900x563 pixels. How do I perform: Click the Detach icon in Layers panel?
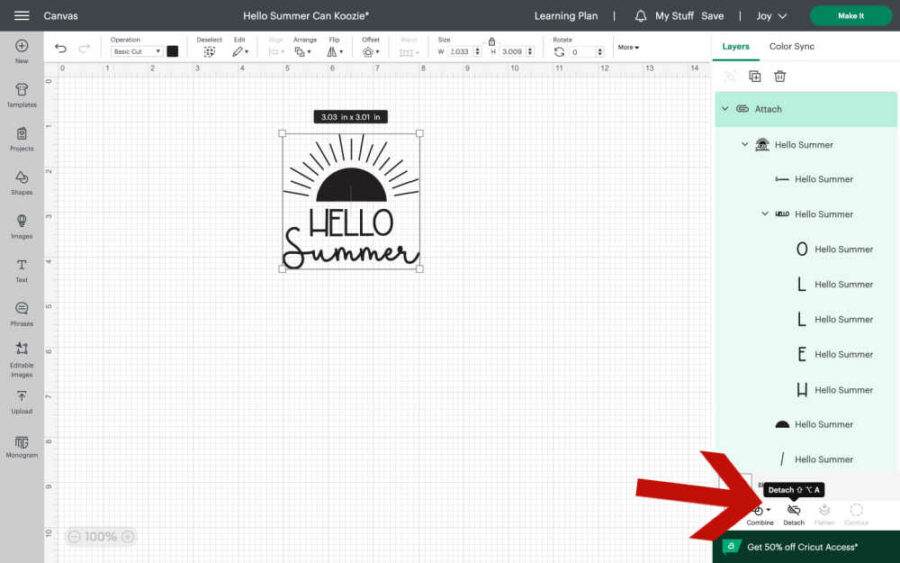click(793, 511)
